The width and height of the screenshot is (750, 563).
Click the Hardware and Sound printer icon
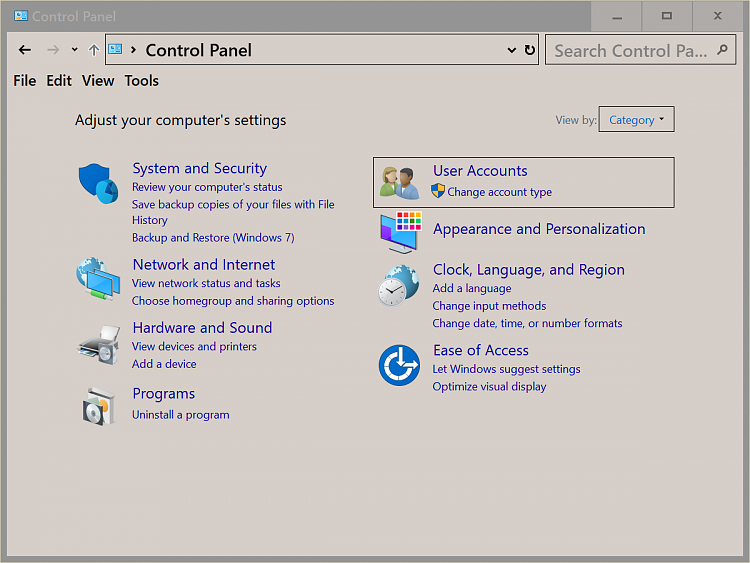pyautogui.click(x=99, y=345)
